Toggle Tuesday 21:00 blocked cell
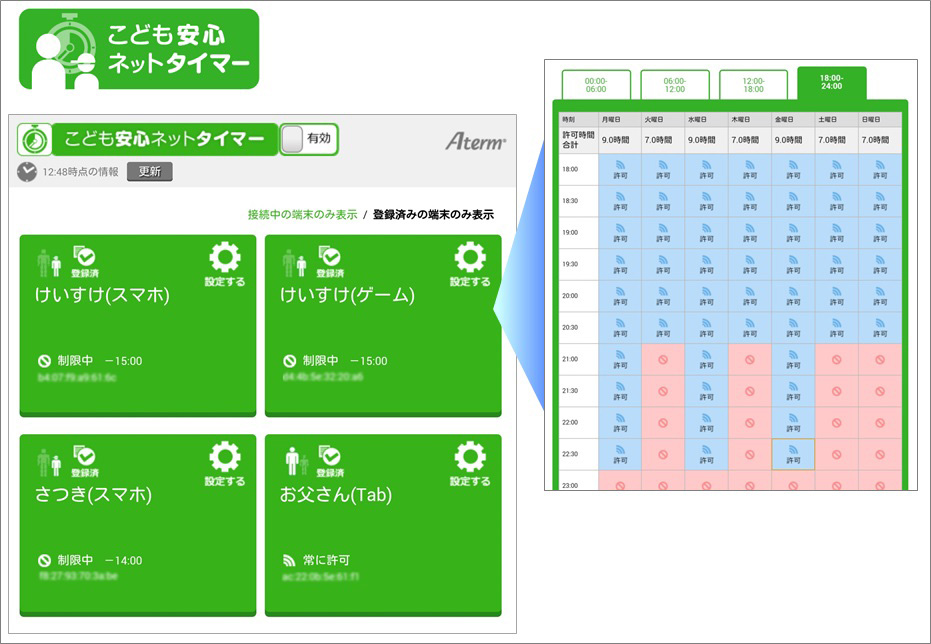The image size is (931, 644). (663, 360)
